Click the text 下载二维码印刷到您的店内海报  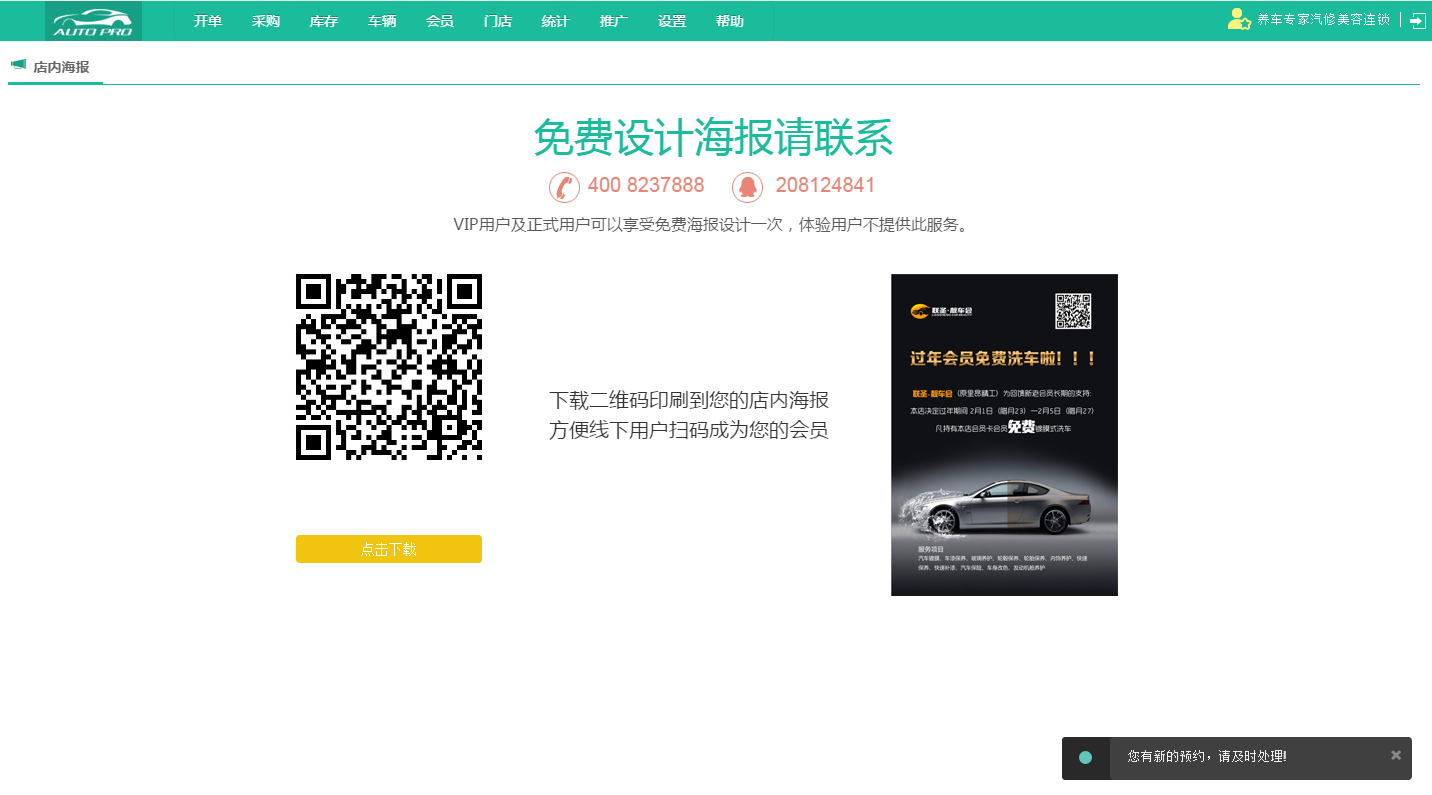(689, 401)
